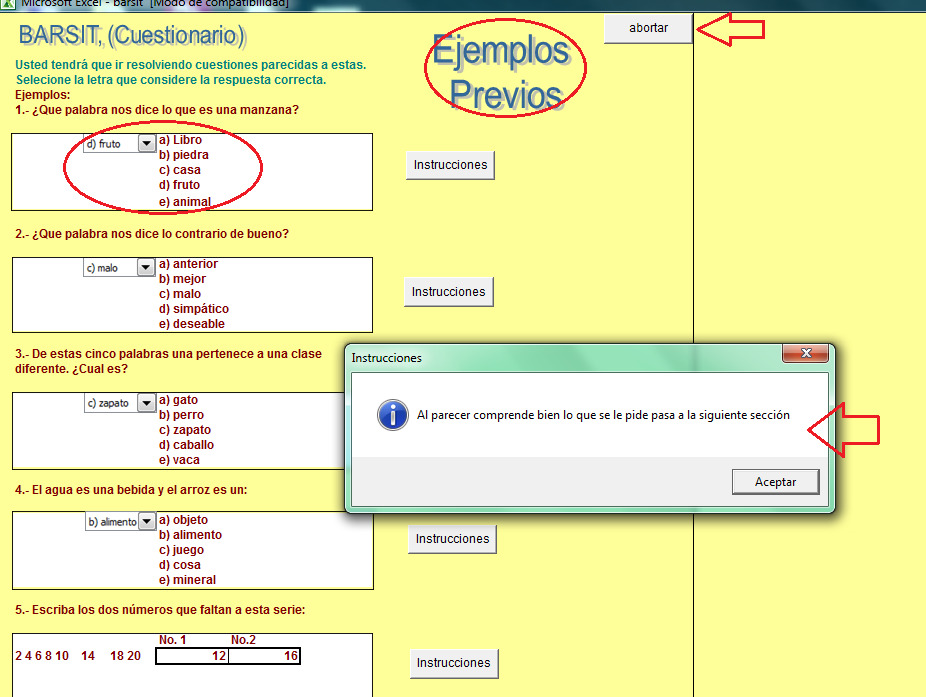Close the Instrucciones dialog with the red X
This screenshot has width=926, height=697.
pyautogui.click(x=806, y=353)
